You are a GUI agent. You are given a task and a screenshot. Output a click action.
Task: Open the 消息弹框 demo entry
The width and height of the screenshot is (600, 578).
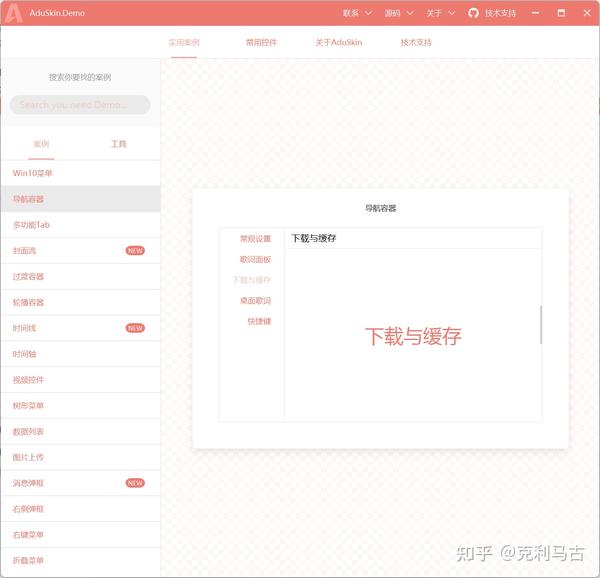(80, 483)
